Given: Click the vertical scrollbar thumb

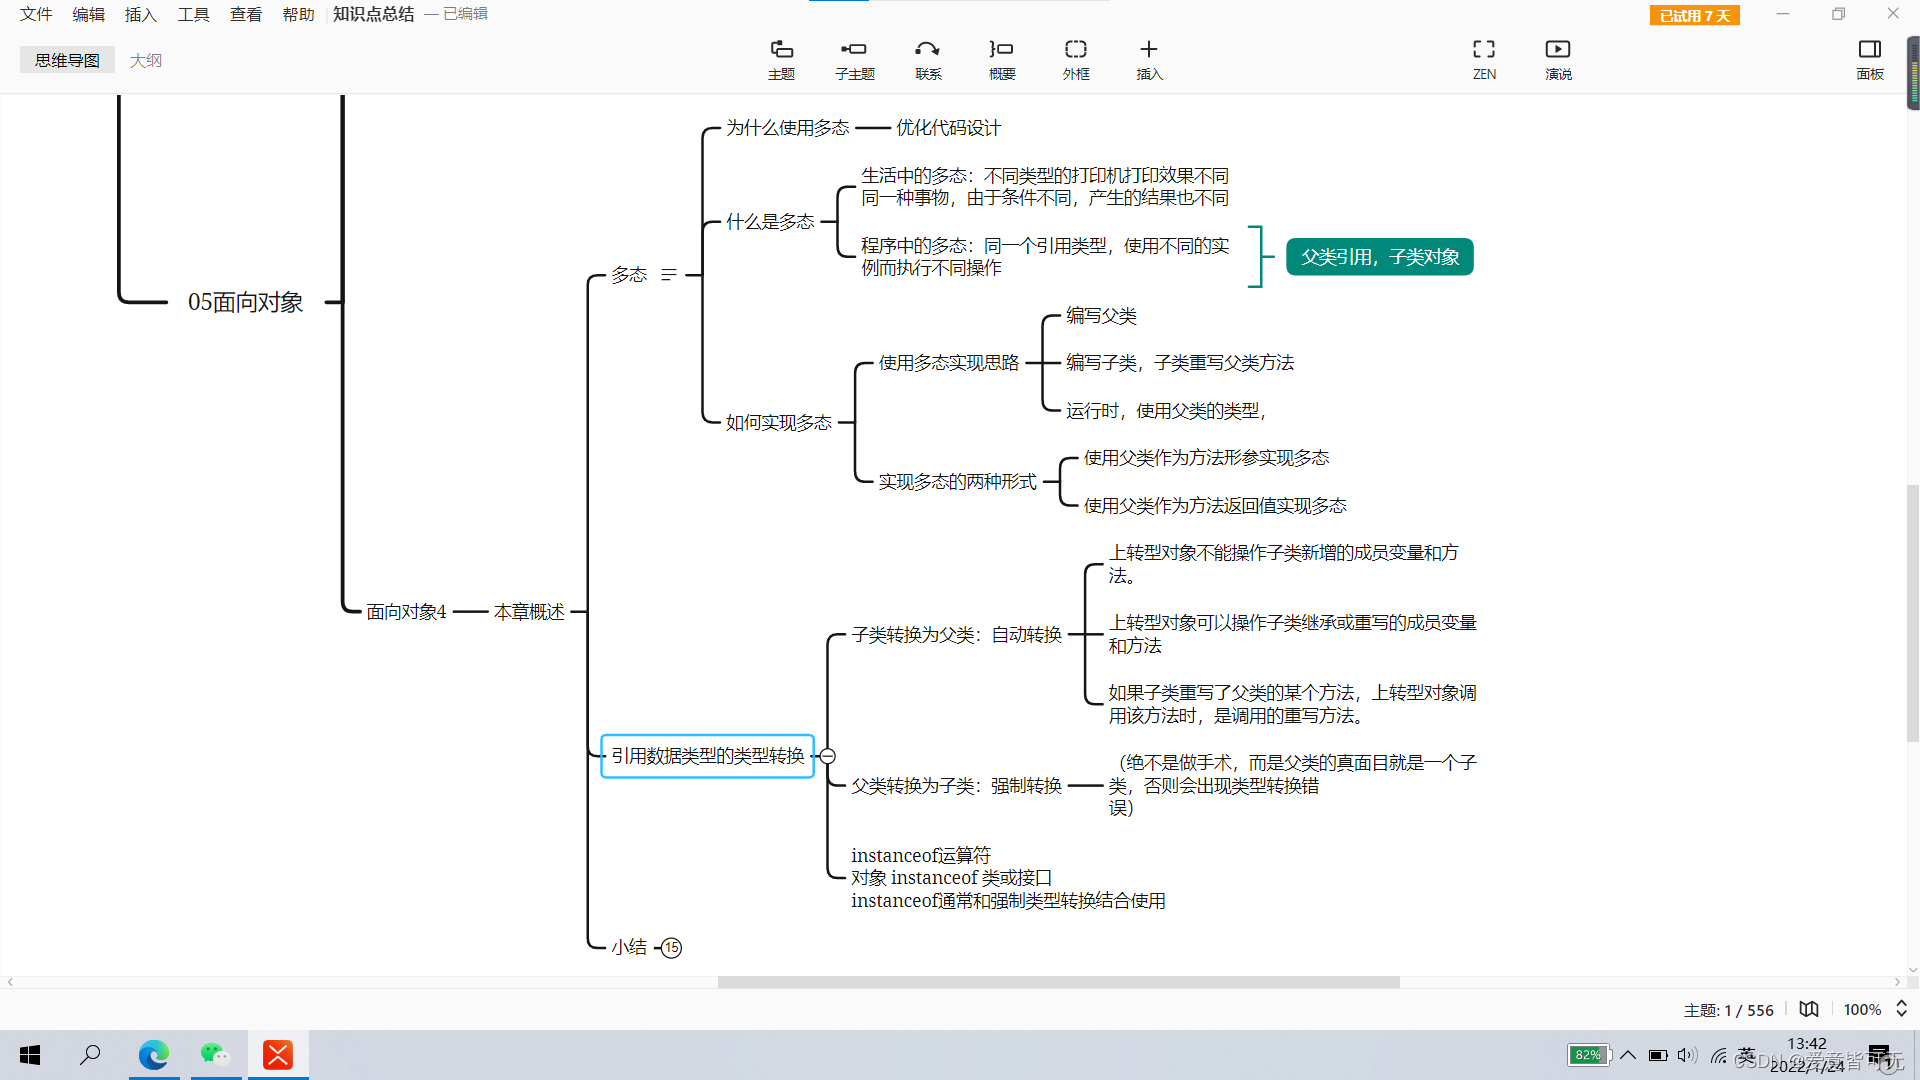Looking at the screenshot, I should [x=1912, y=612].
